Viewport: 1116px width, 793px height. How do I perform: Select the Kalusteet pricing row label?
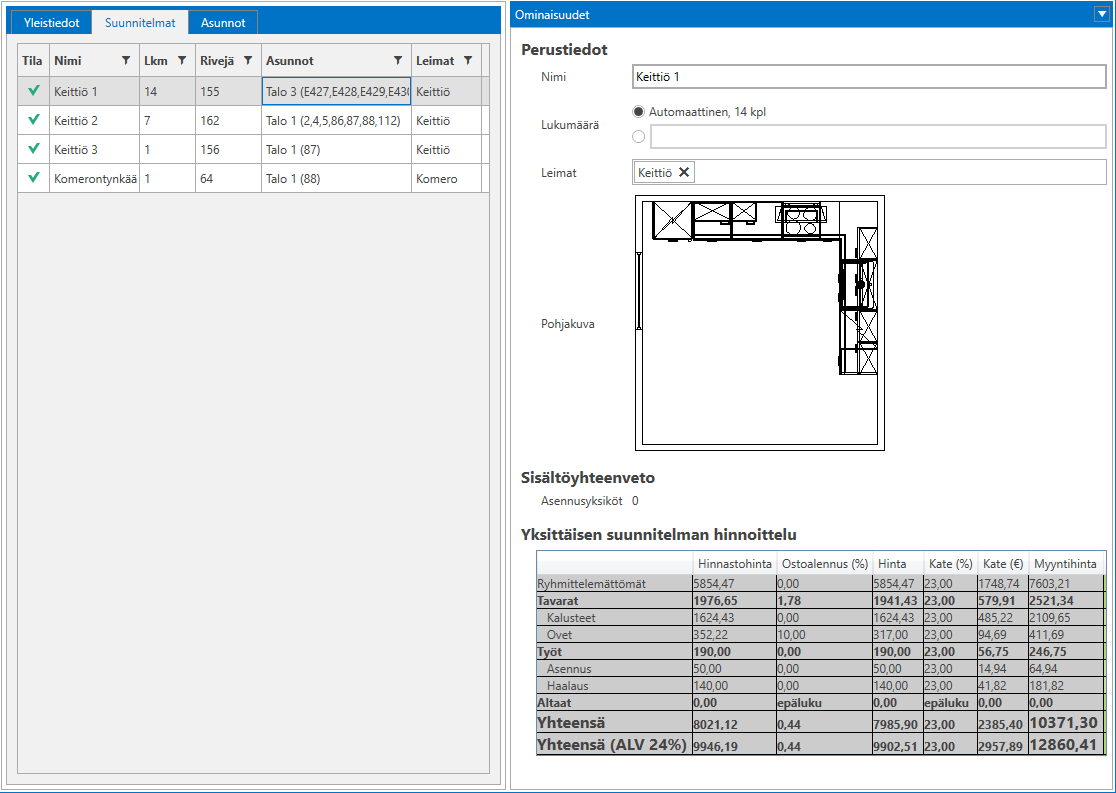[x=572, y=618]
